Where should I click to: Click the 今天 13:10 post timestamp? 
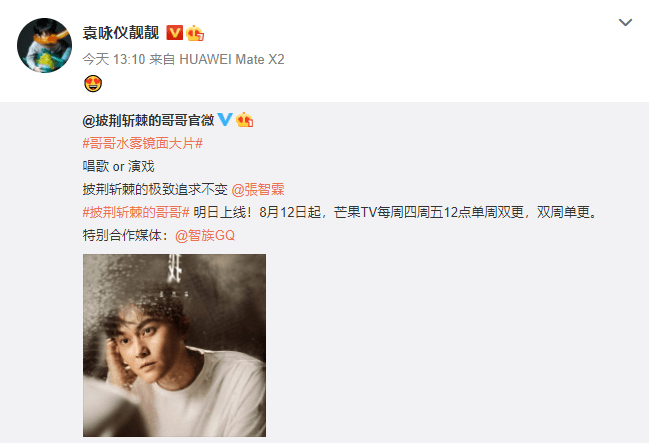114,59
